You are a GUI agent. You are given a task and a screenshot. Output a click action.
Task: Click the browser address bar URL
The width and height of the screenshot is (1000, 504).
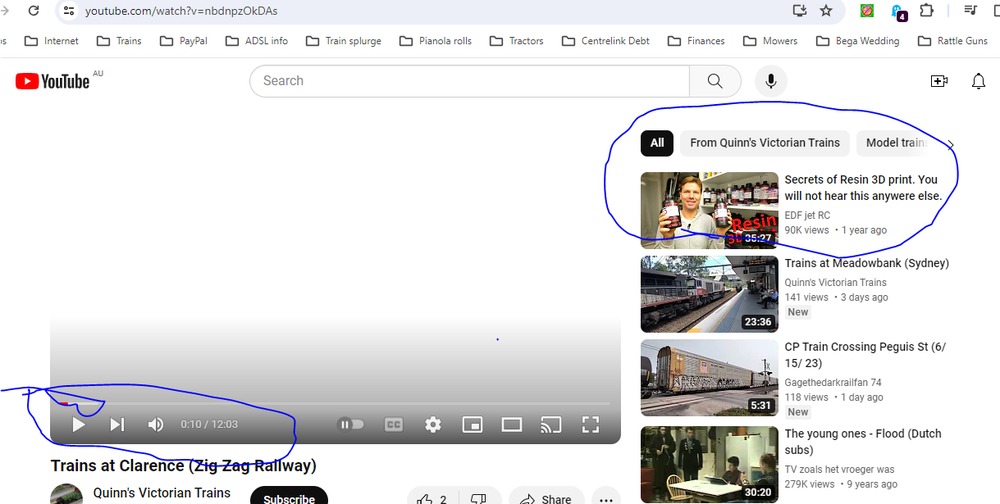[x=181, y=11]
